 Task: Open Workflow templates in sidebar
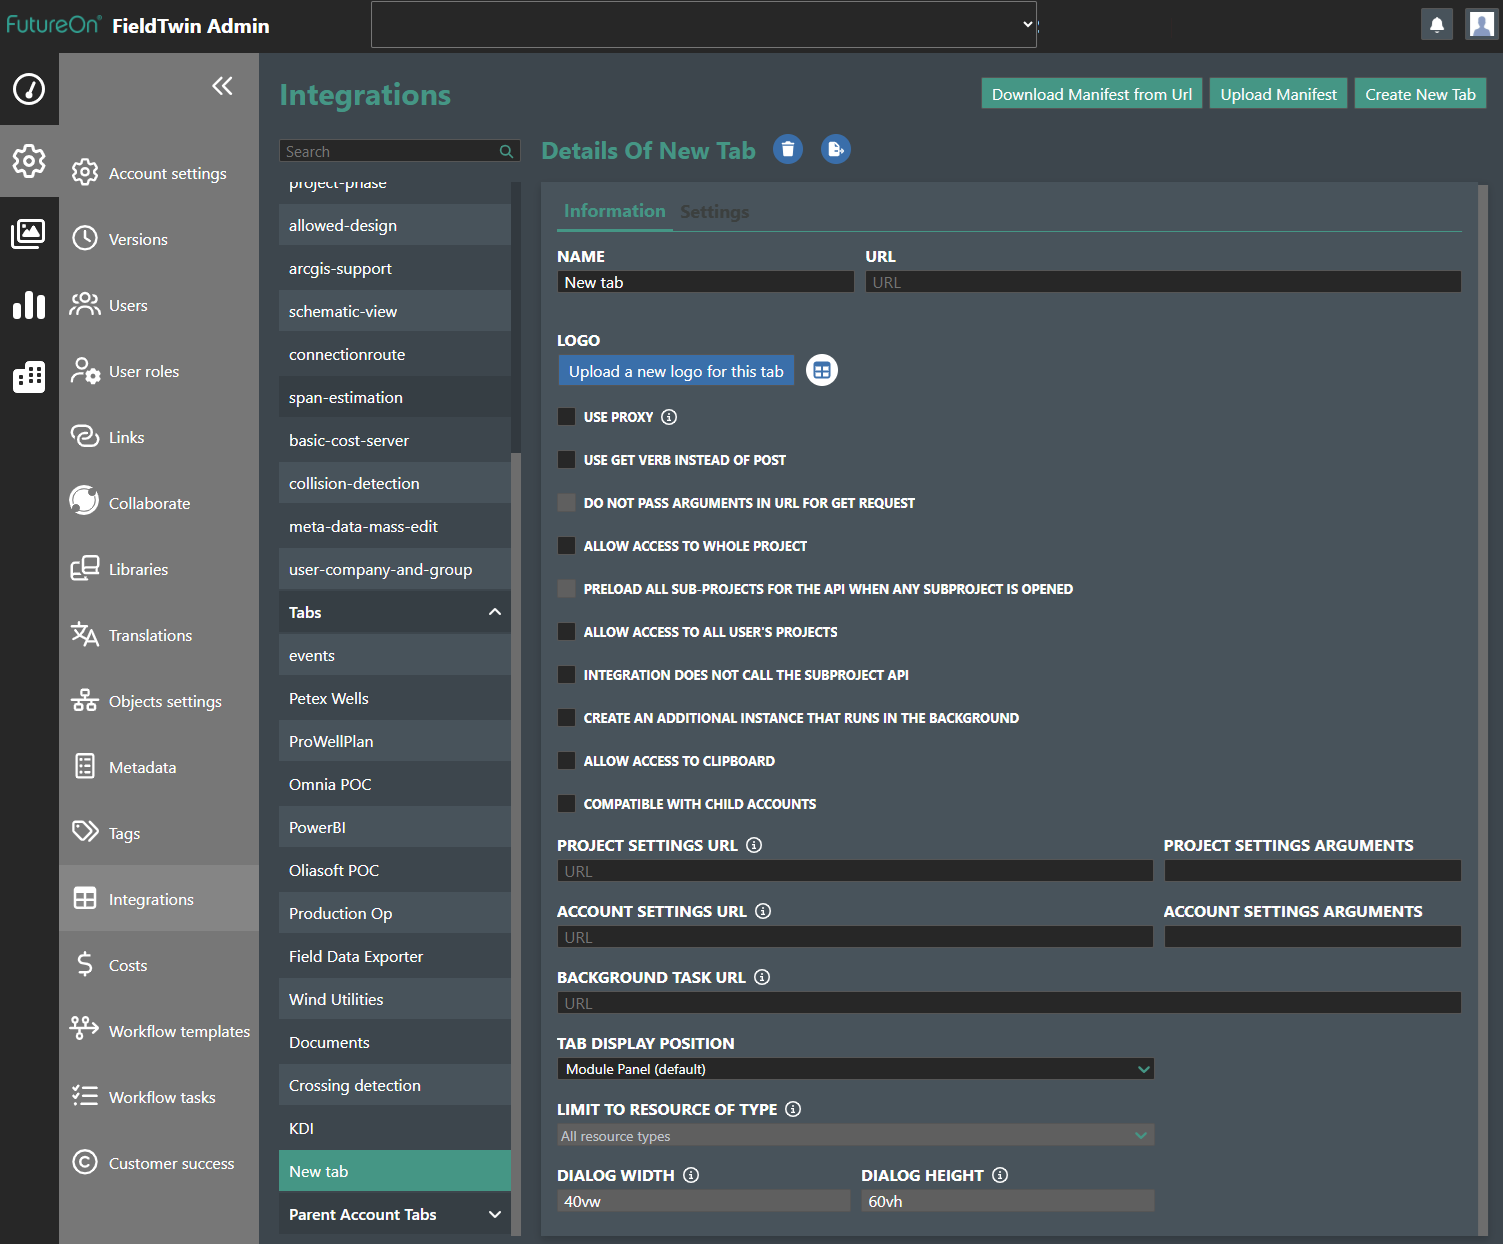pos(179,1031)
